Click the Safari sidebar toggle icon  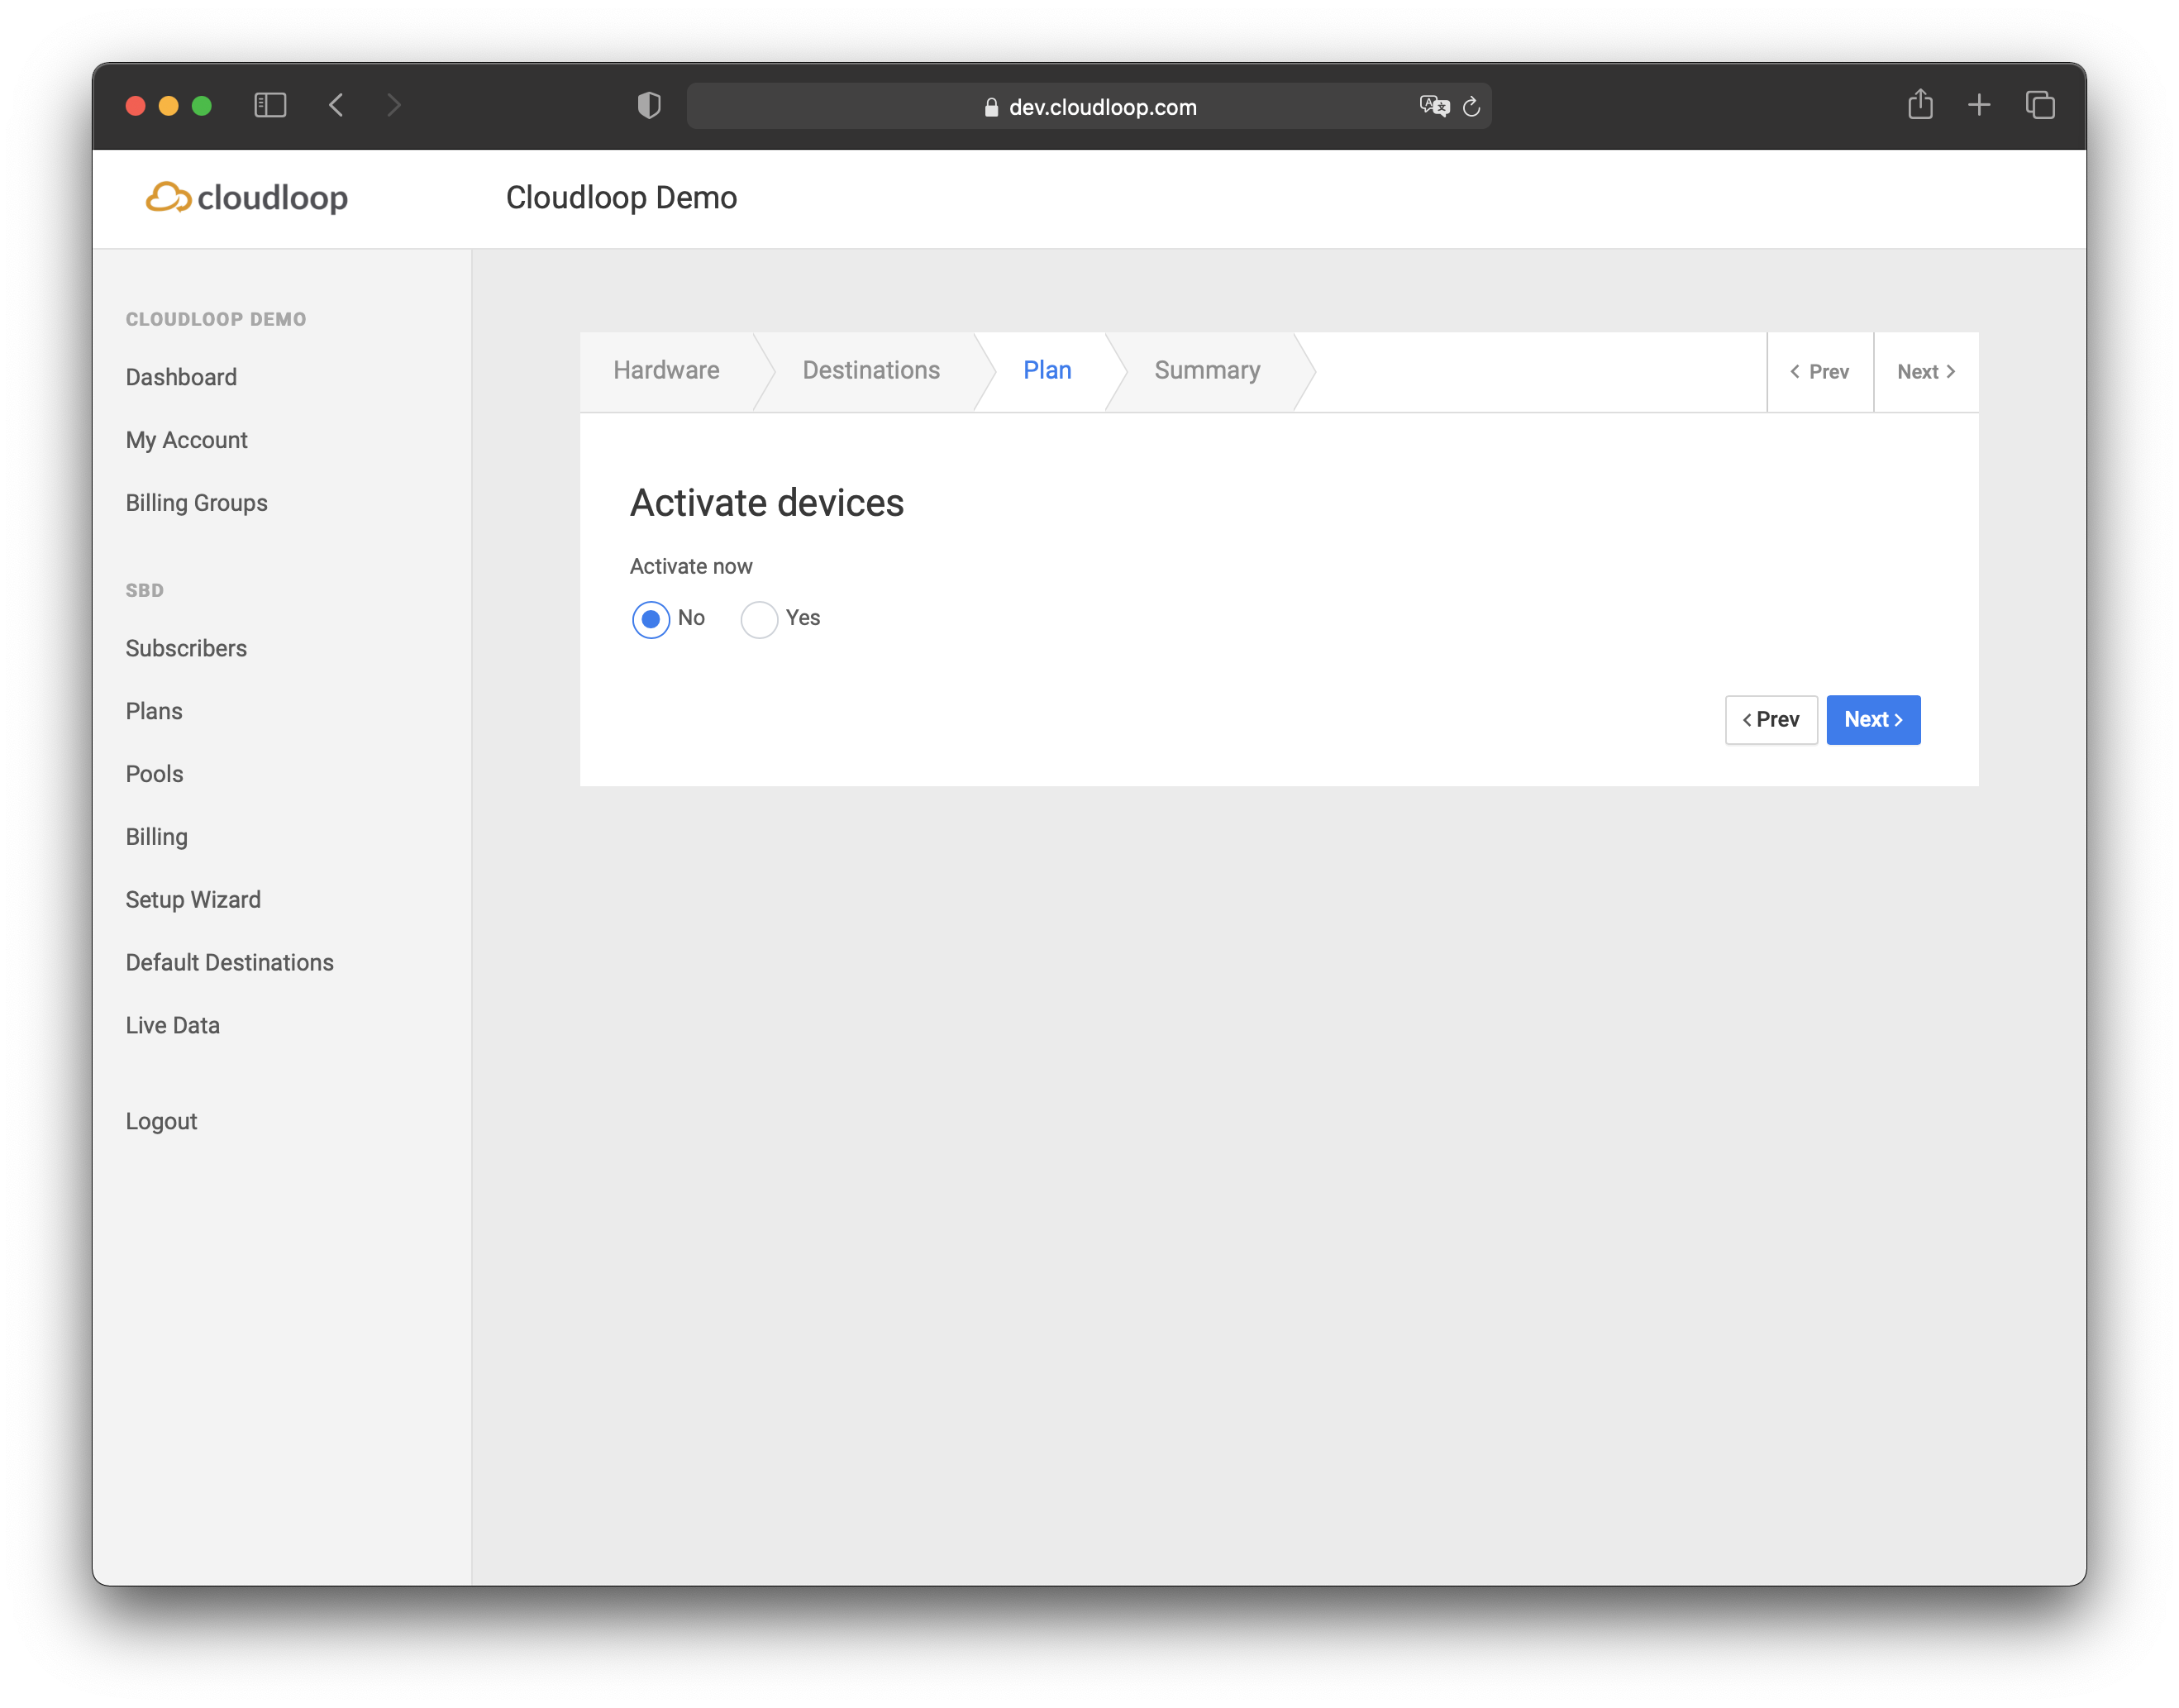(270, 105)
